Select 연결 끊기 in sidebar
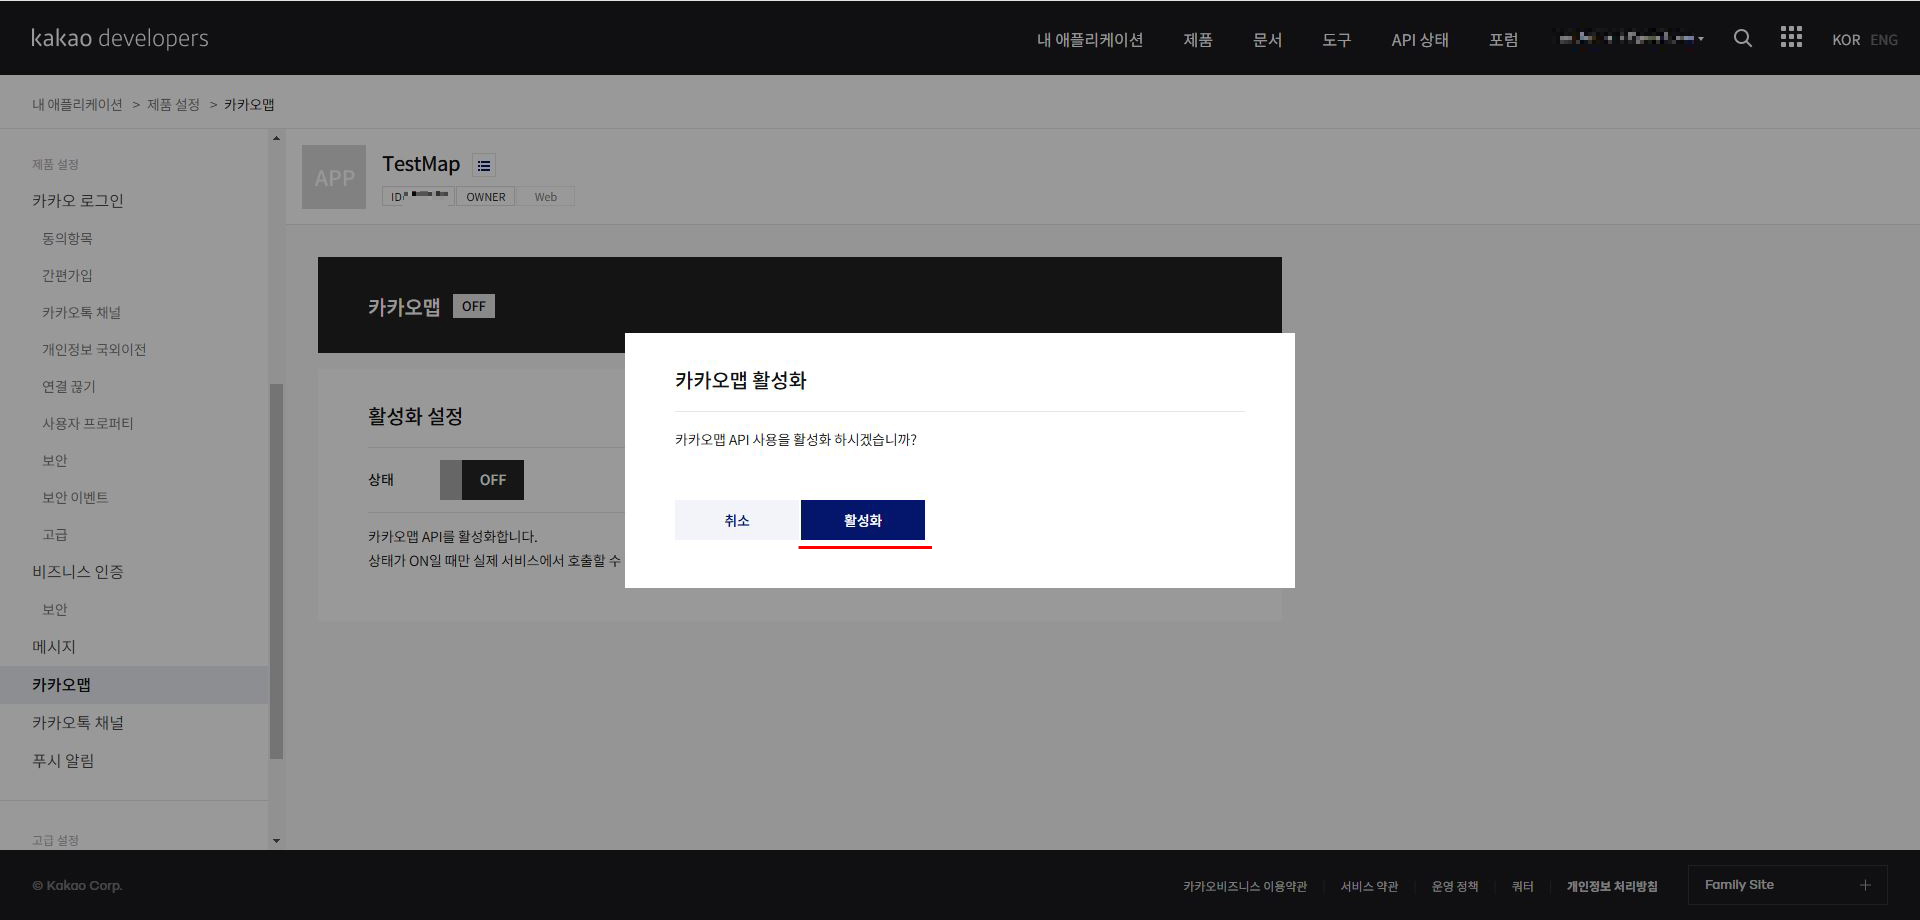This screenshot has width=1920, height=920. coord(69,387)
